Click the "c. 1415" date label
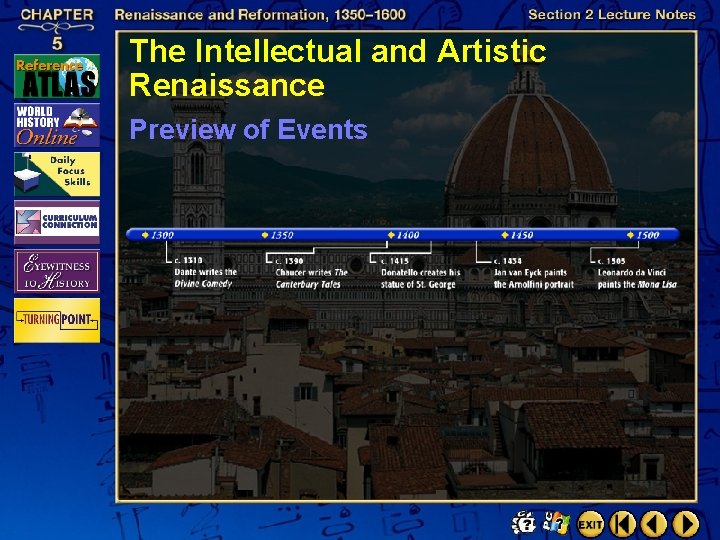The image size is (720, 540). [394, 261]
